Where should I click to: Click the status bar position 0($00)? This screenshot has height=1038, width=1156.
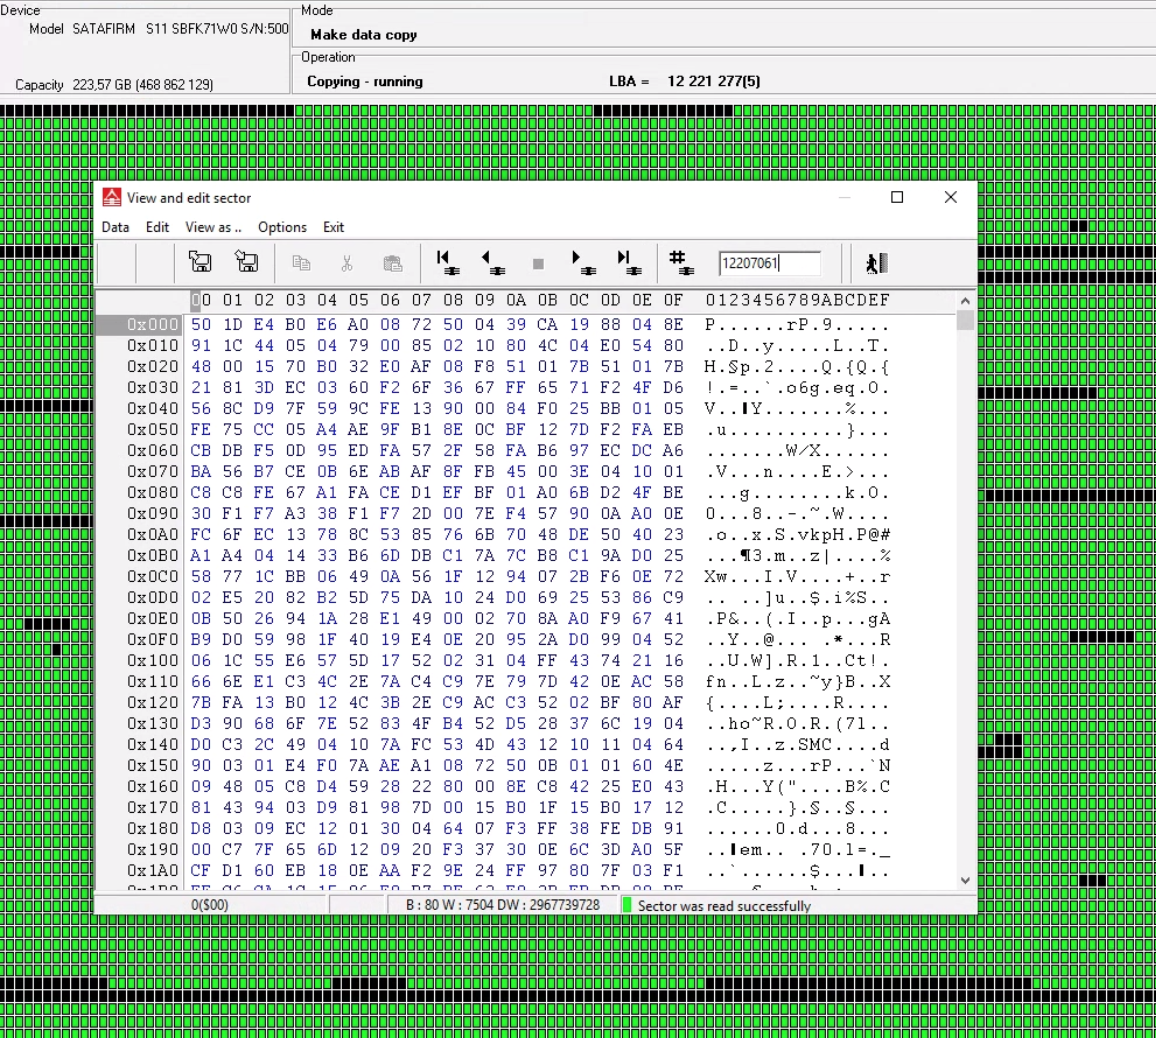209,905
